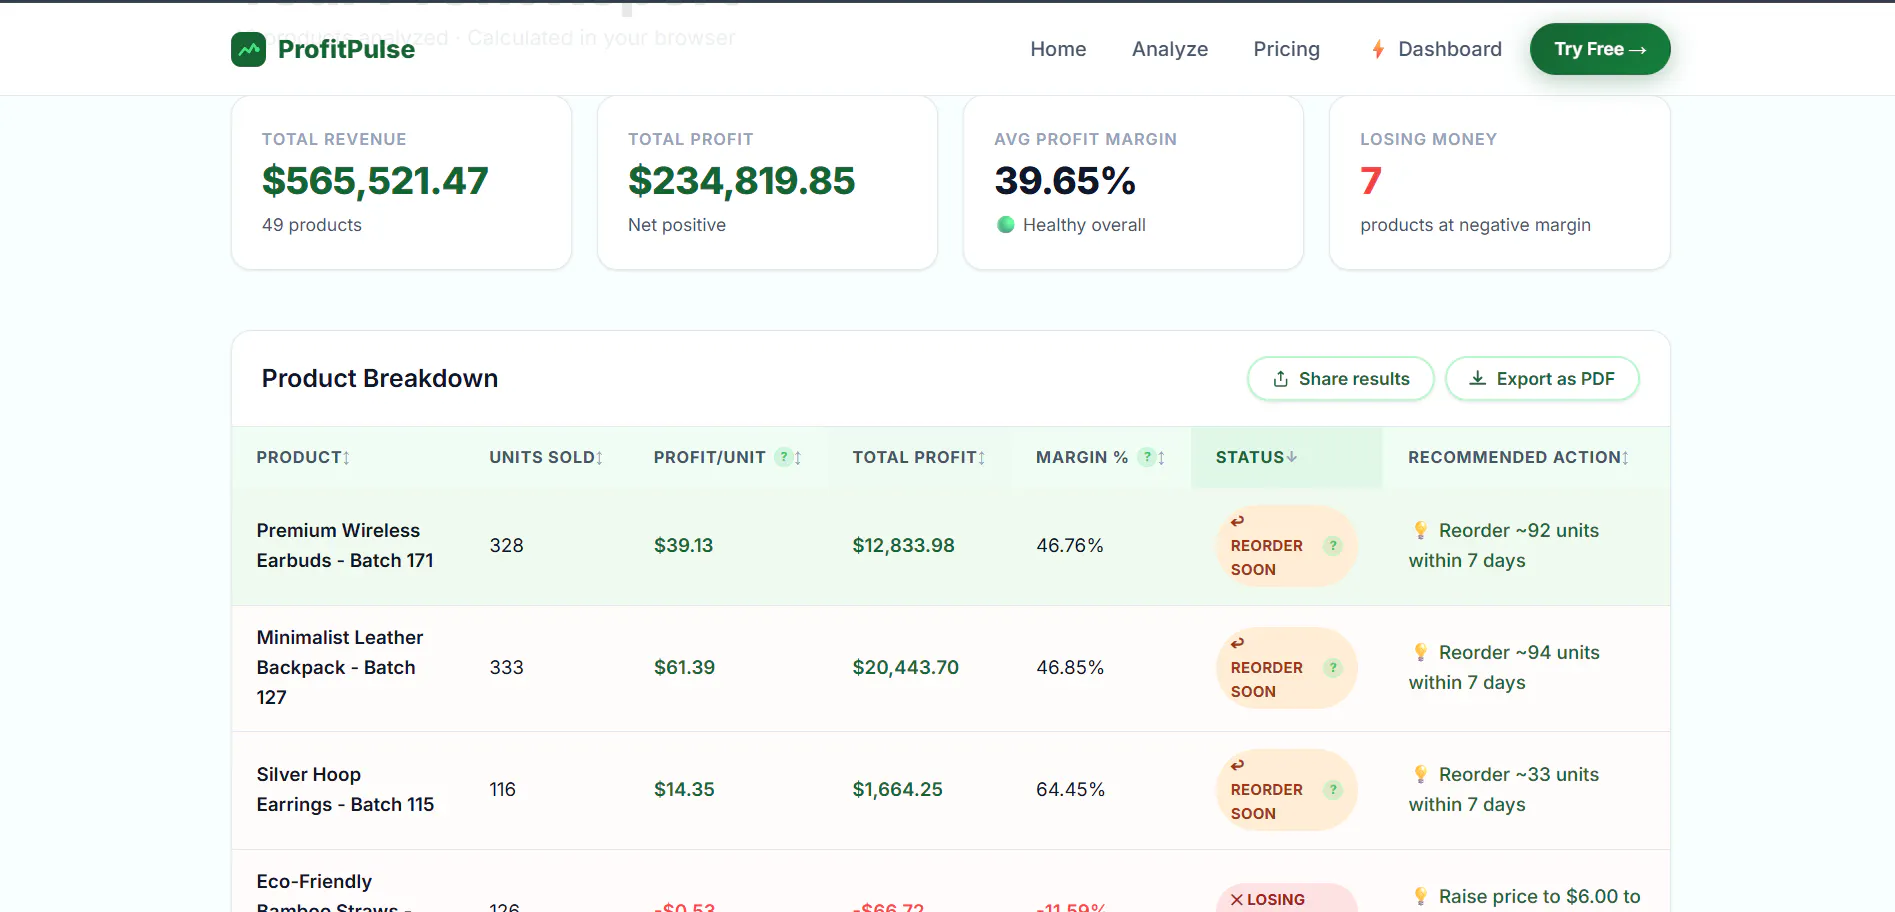Click the download icon in Export as PDF

[x=1477, y=379]
